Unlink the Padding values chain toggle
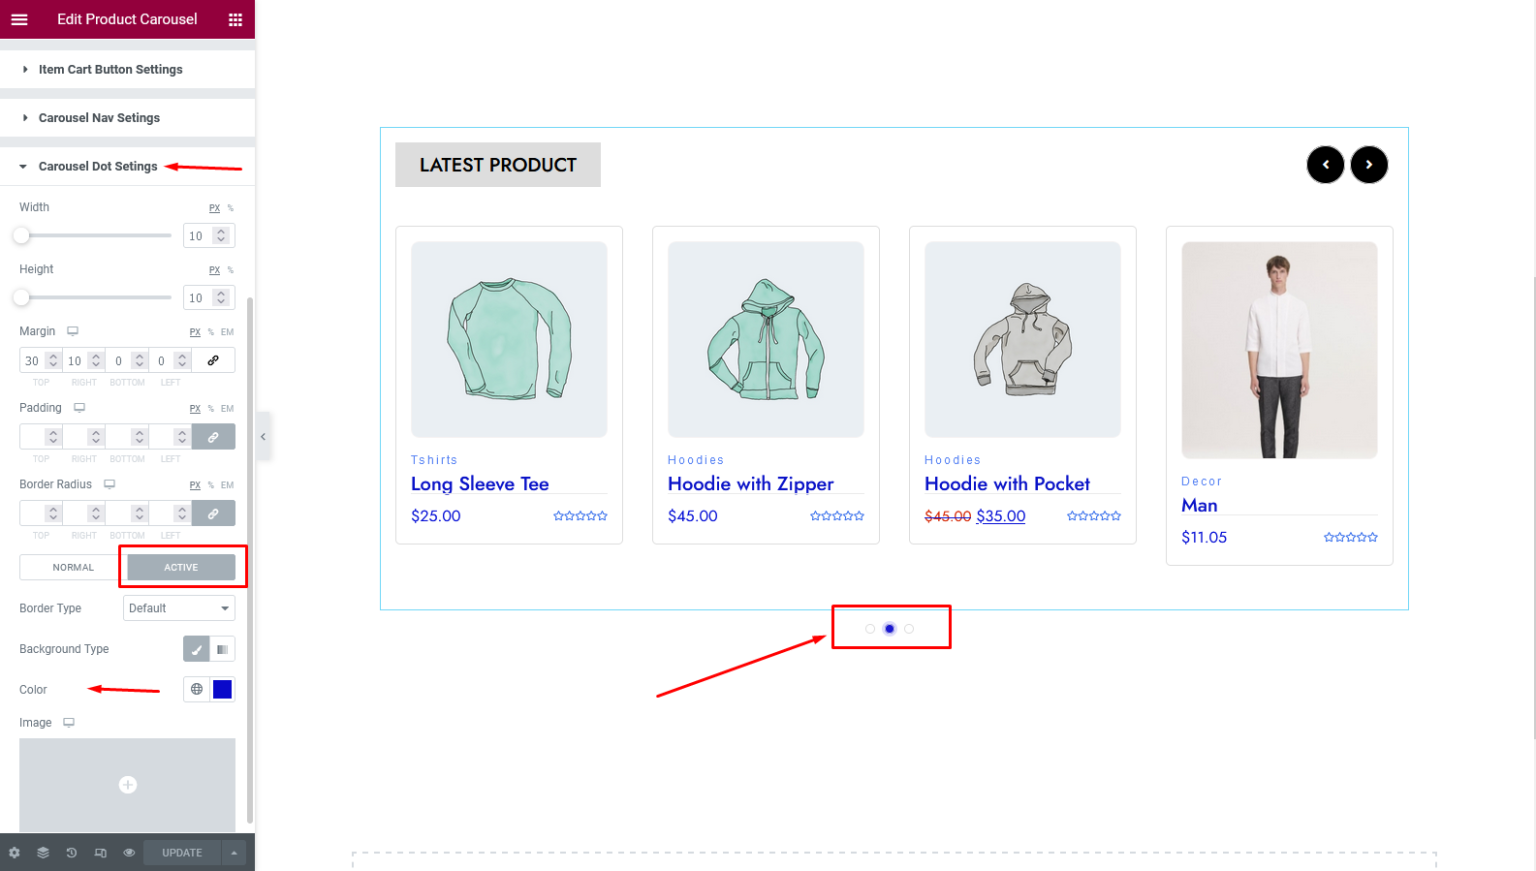This screenshot has width=1536, height=871. pos(214,436)
